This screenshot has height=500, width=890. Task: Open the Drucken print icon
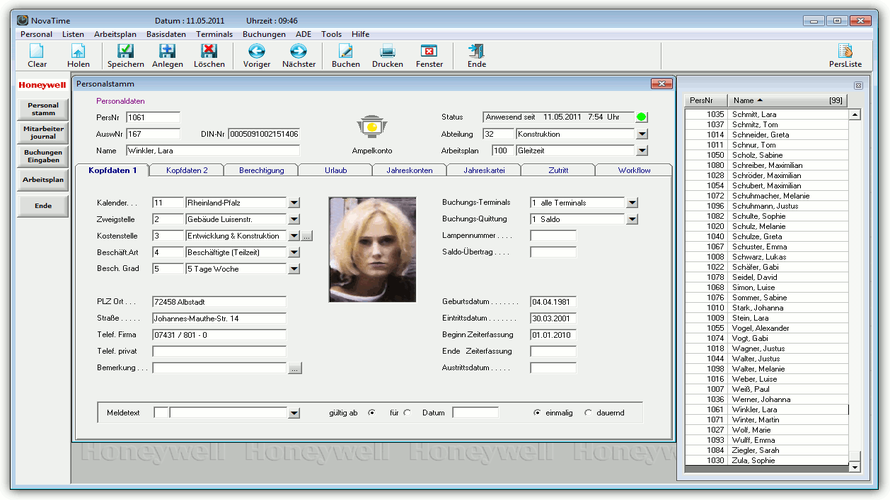(x=387, y=52)
